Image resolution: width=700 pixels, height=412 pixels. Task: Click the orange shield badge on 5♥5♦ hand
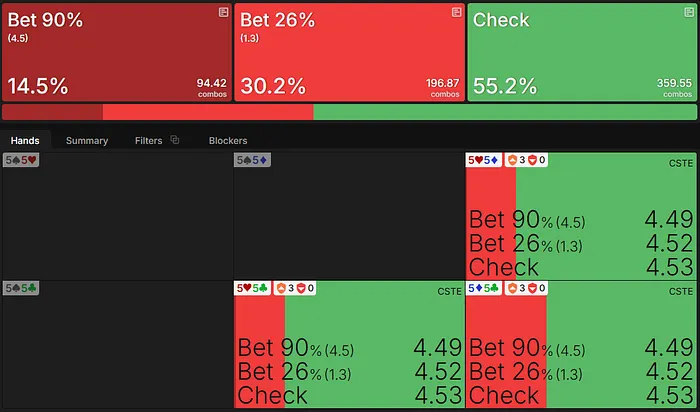click(514, 160)
